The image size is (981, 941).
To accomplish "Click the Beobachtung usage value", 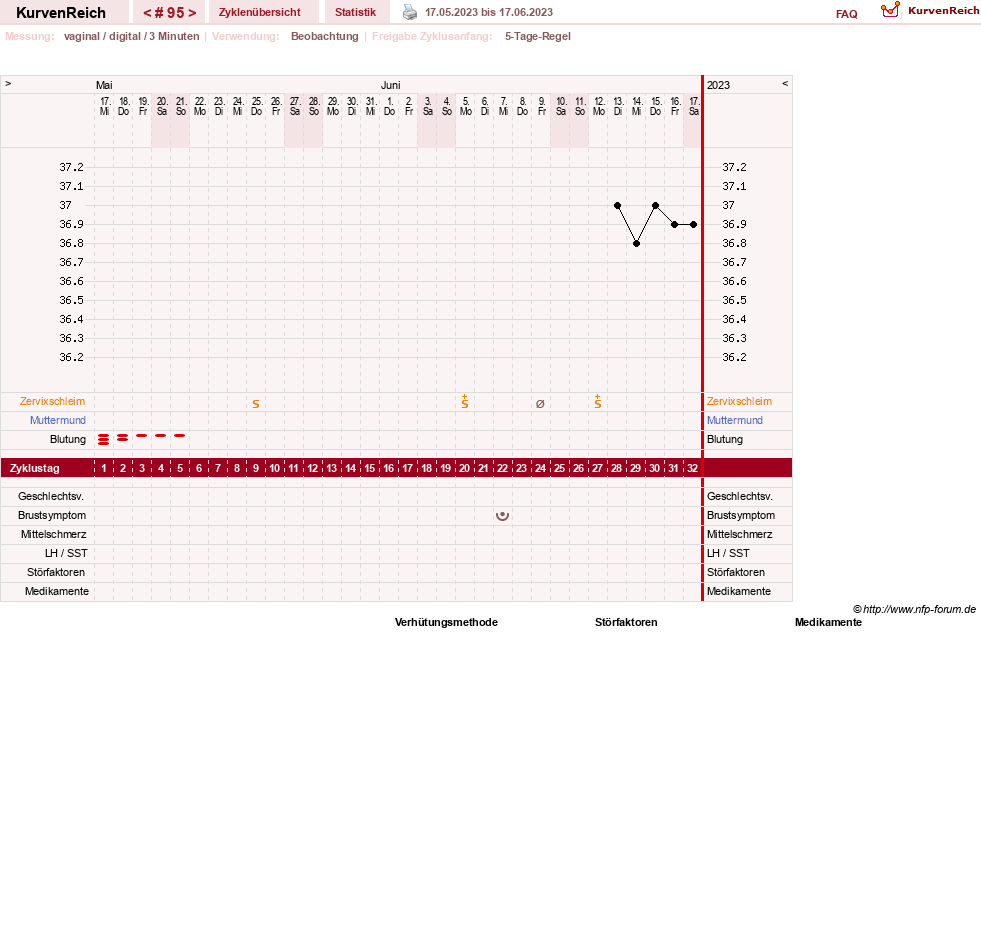I will coord(325,36).
